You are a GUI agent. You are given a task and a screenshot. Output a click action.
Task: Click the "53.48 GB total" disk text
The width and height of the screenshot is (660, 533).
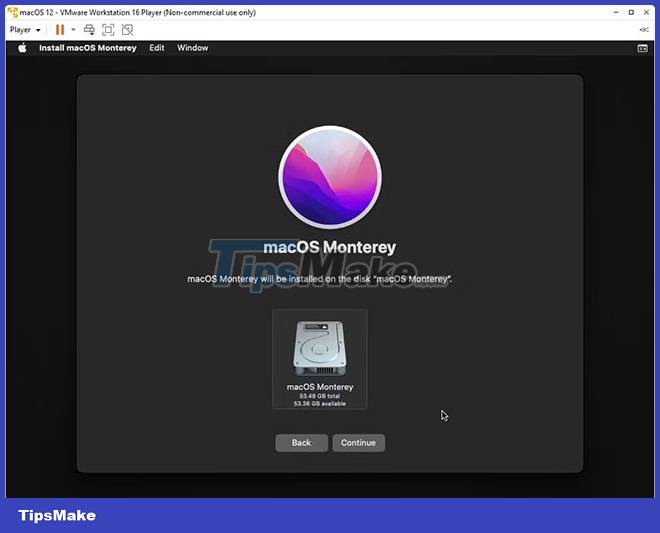[319, 396]
